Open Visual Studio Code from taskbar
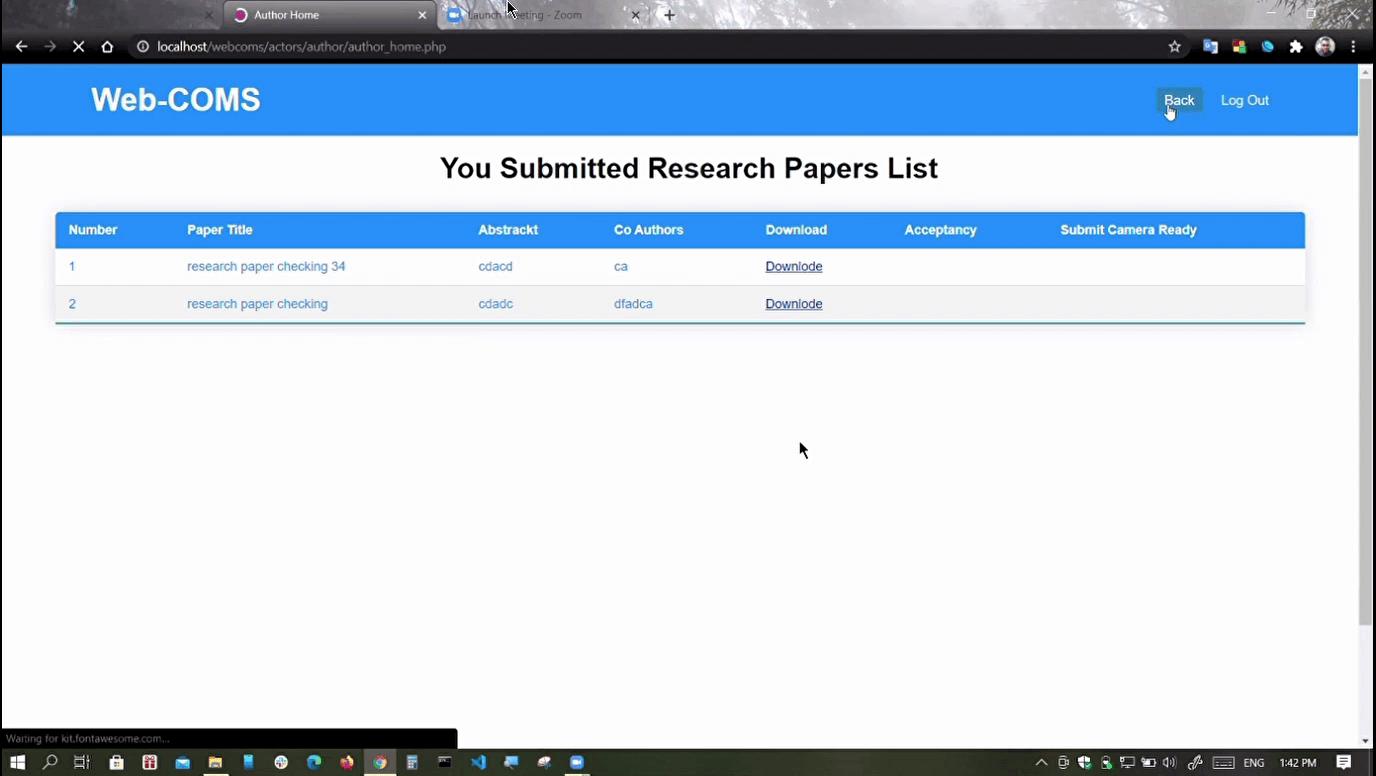Viewport: 1376px width, 776px height. click(x=478, y=762)
